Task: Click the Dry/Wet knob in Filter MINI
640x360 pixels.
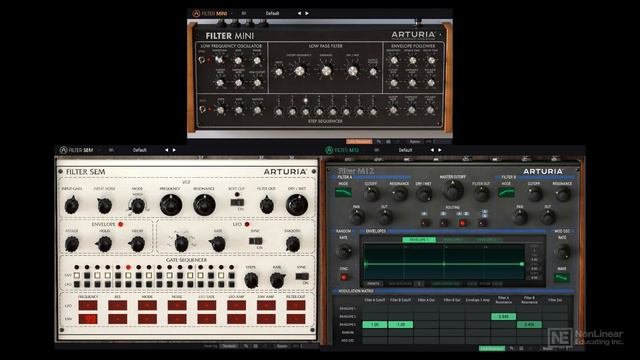Action: [x=353, y=71]
